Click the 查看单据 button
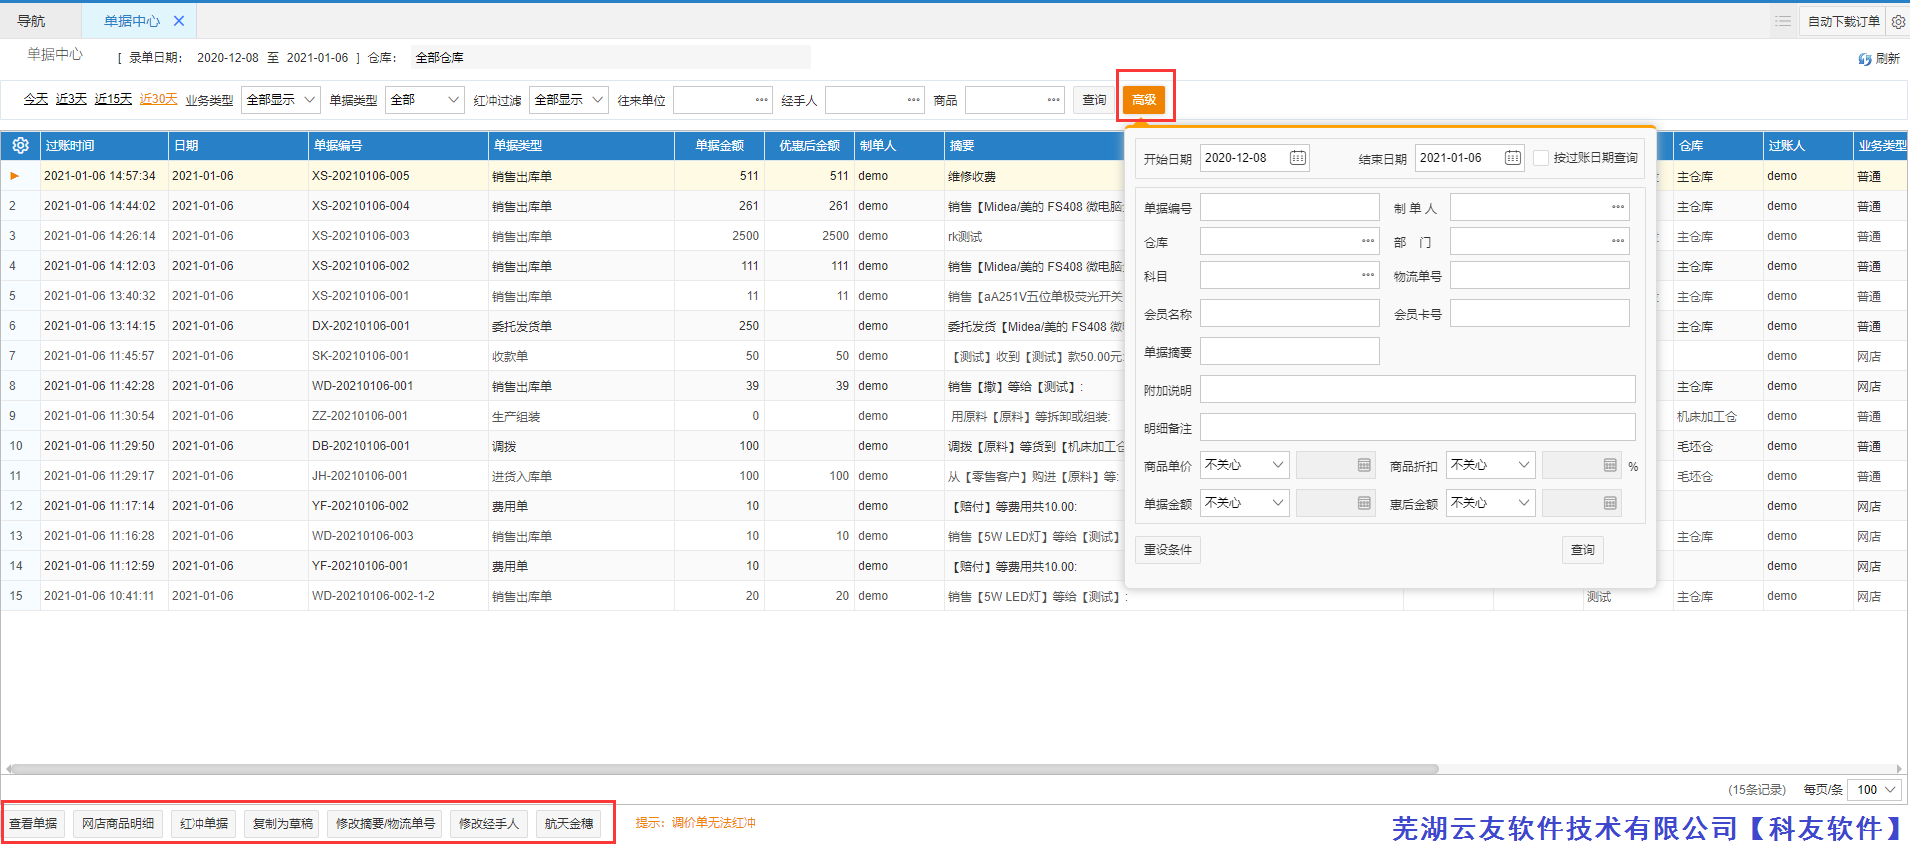 pos(33,824)
